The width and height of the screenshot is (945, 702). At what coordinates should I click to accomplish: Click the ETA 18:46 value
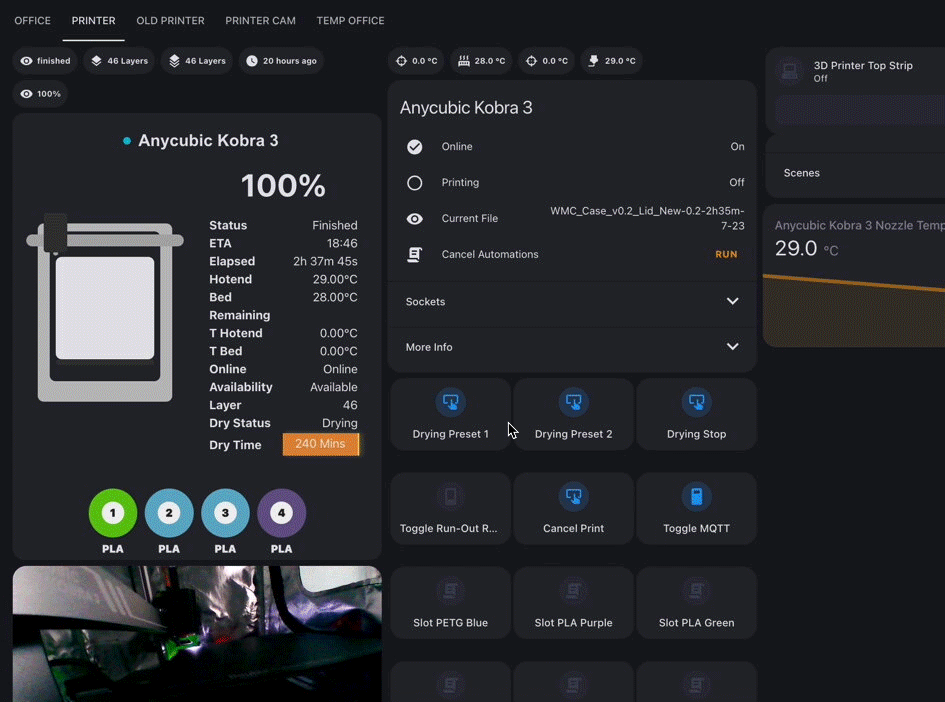(x=342, y=243)
